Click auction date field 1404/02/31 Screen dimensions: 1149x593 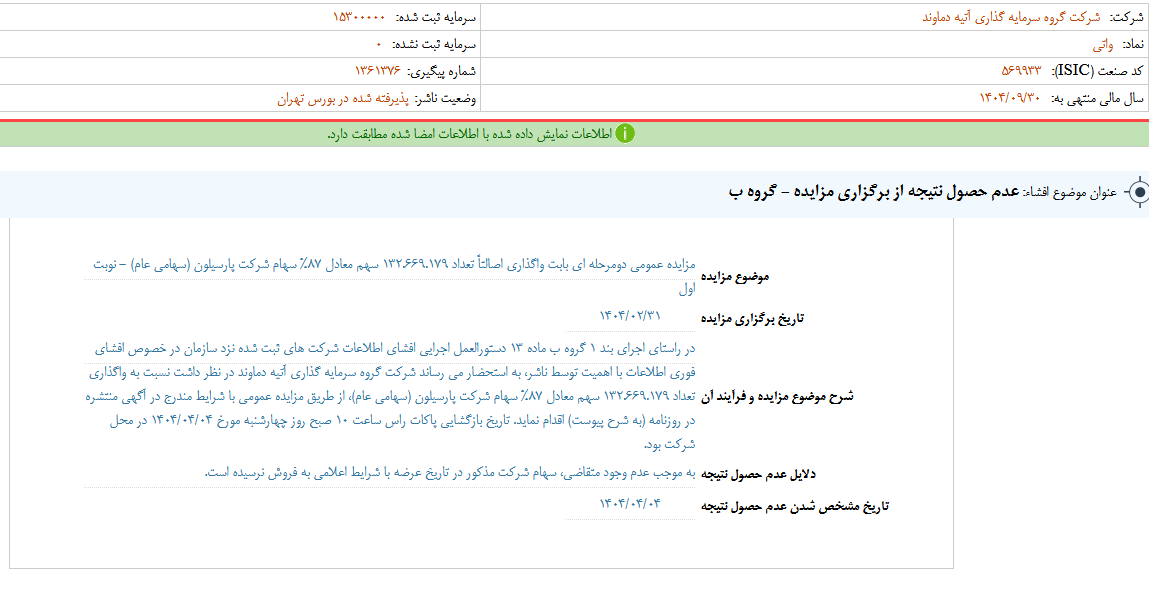coord(630,315)
